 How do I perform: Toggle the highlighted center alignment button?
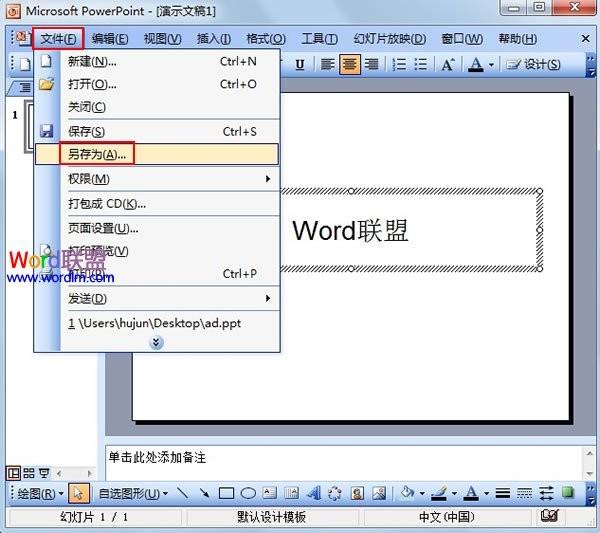tap(349, 64)
